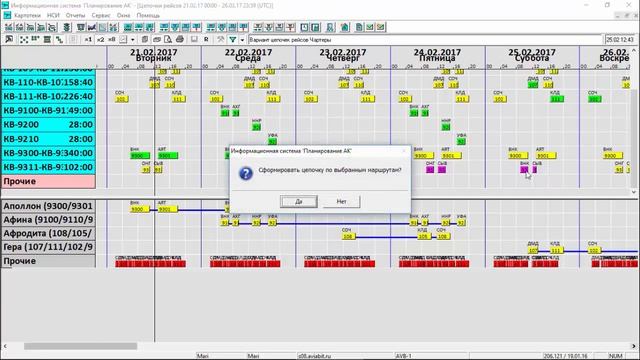Click the copy documents icon

[144, 40]
